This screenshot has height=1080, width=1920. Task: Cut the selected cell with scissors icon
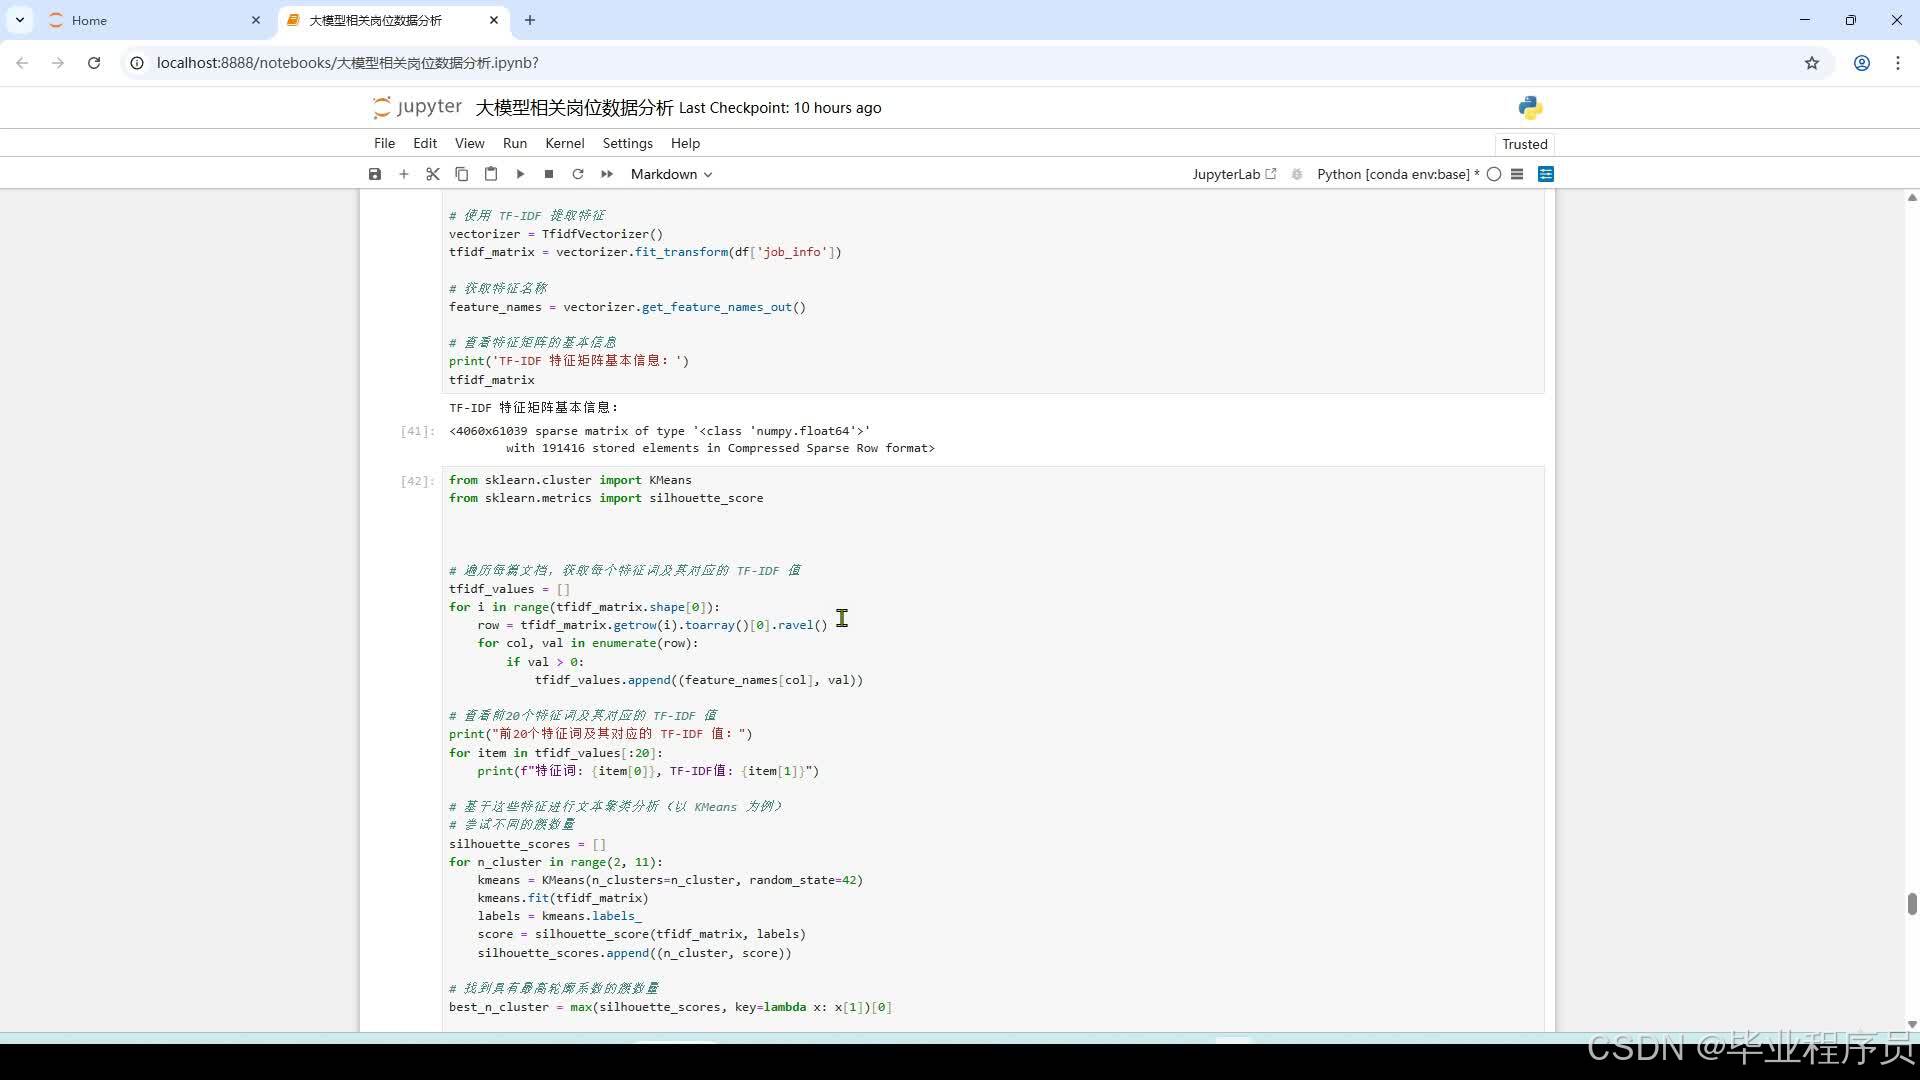[433, 174]
